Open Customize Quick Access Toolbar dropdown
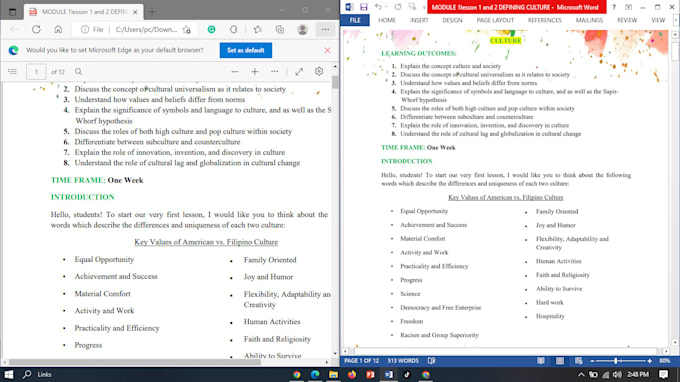 tap(424, 7)
